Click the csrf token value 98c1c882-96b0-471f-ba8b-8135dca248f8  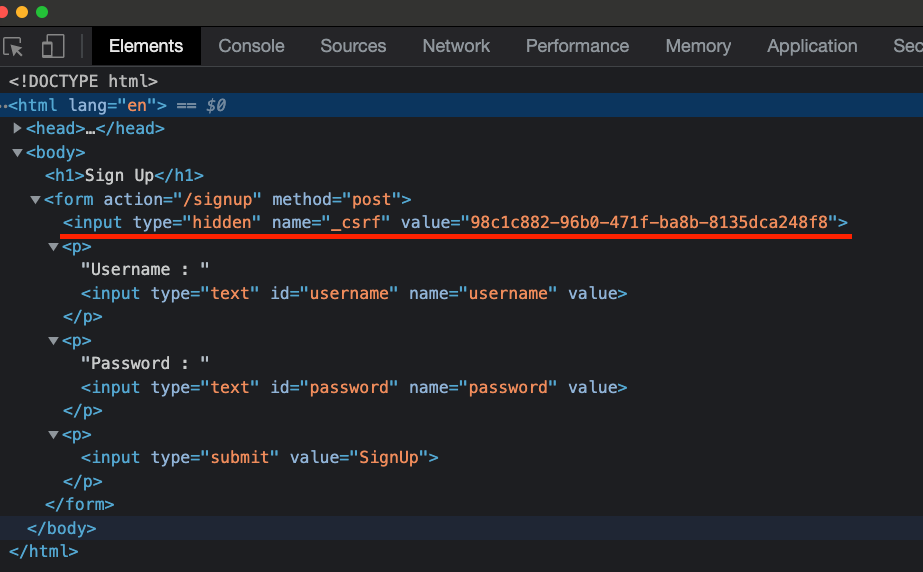pos(649,222)
